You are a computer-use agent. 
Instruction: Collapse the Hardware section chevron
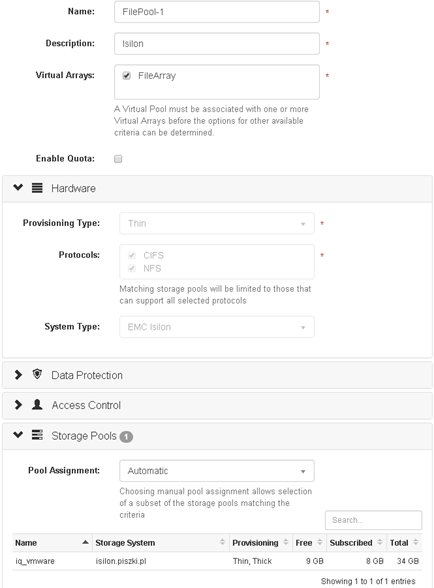point(18,187)
